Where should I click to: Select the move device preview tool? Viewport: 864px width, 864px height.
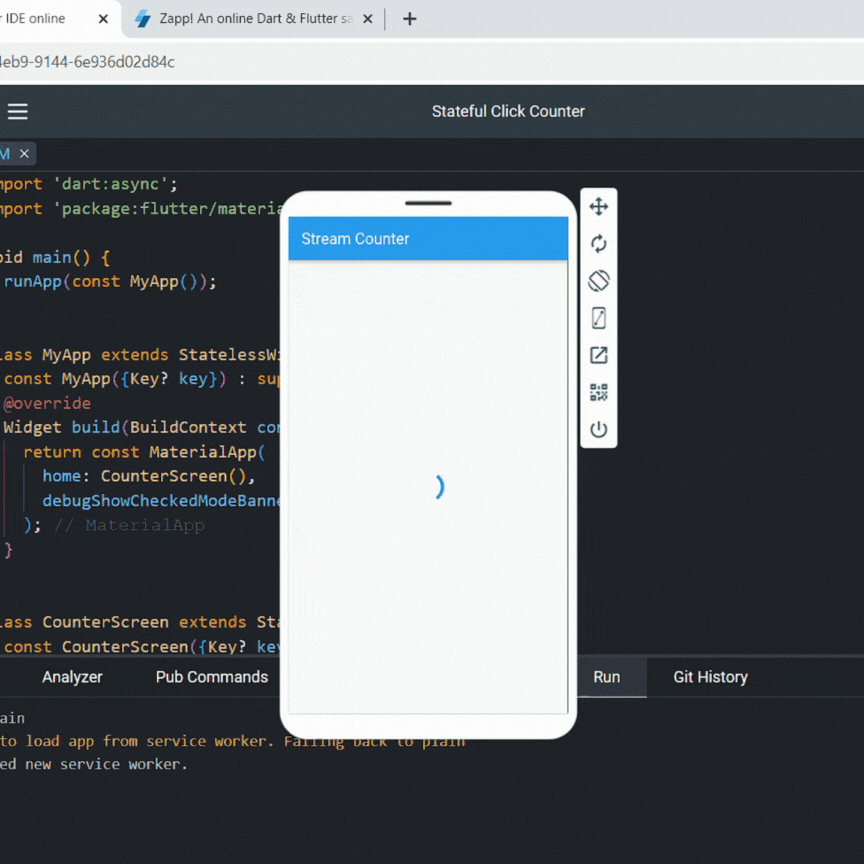click(598, 206)
